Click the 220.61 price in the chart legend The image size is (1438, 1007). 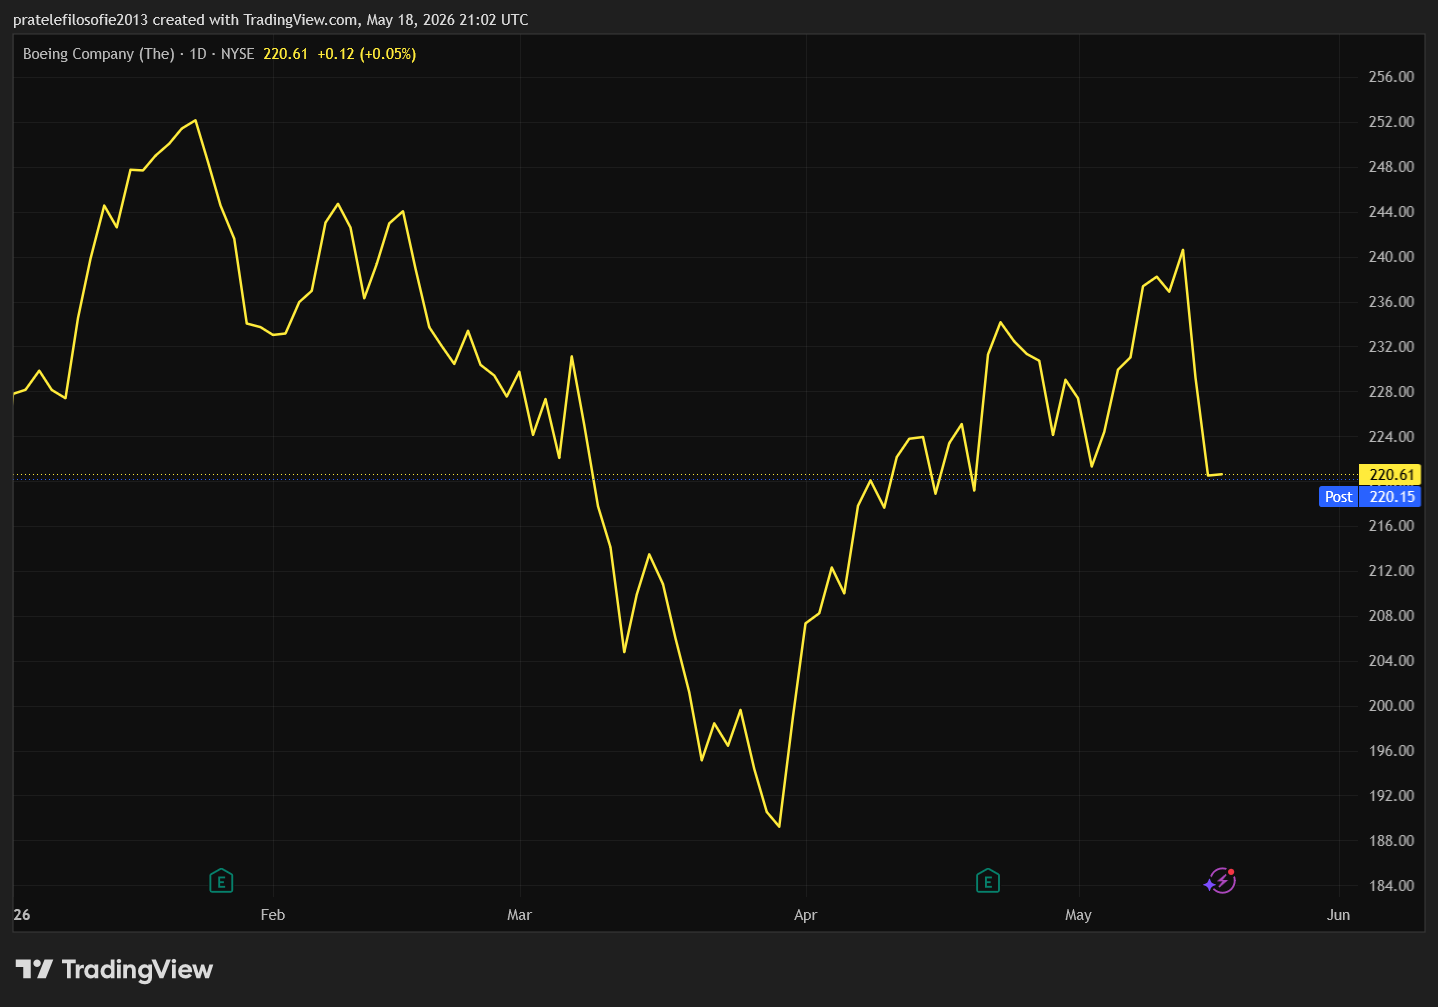tap(286, 54)
